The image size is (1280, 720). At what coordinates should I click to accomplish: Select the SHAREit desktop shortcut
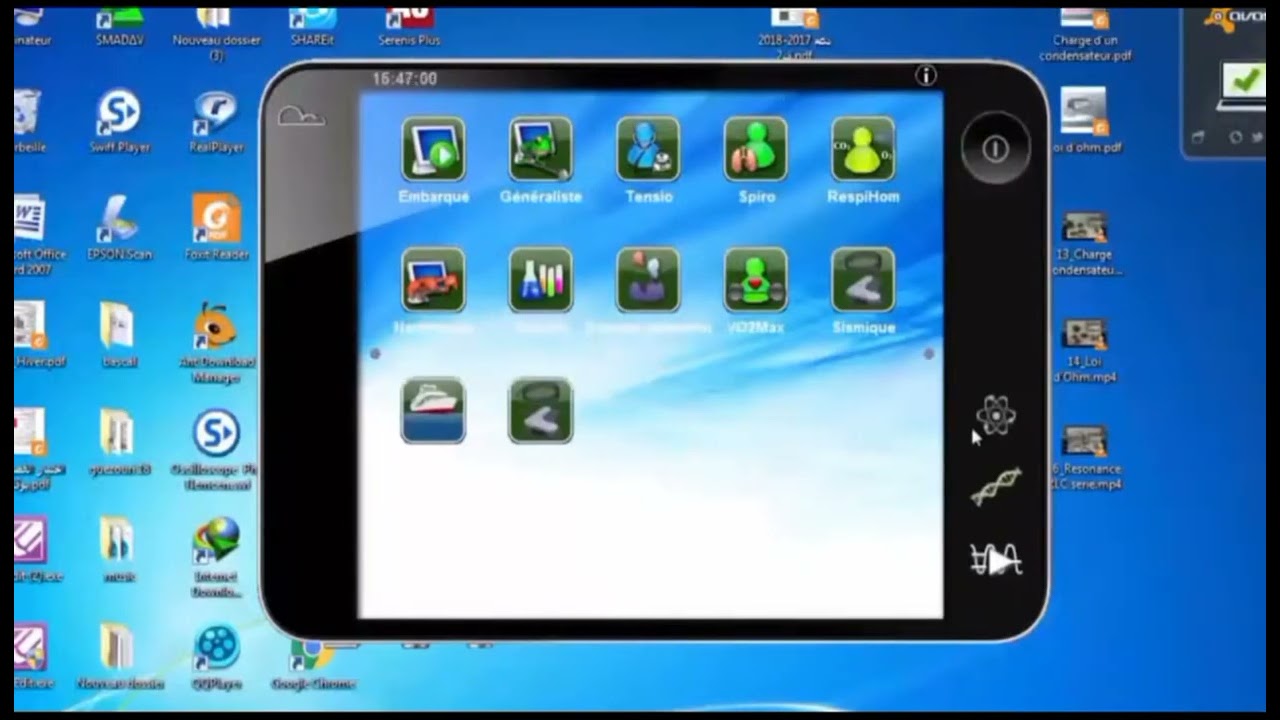pos(313,27)
